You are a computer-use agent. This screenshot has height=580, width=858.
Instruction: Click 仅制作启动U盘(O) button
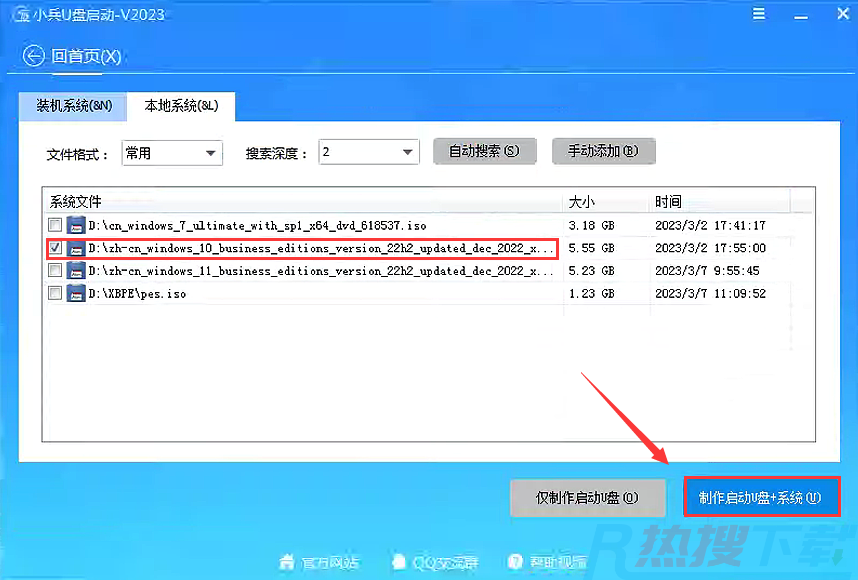click(588, 498)
